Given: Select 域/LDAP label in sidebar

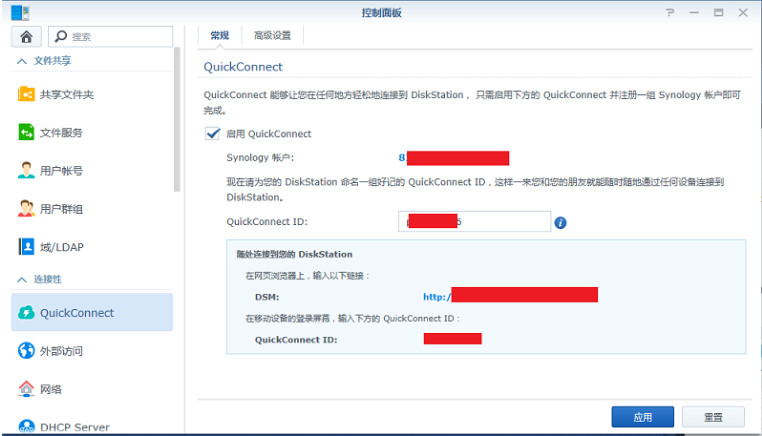Looking at the screenshot, I should [x=62, y=247].
